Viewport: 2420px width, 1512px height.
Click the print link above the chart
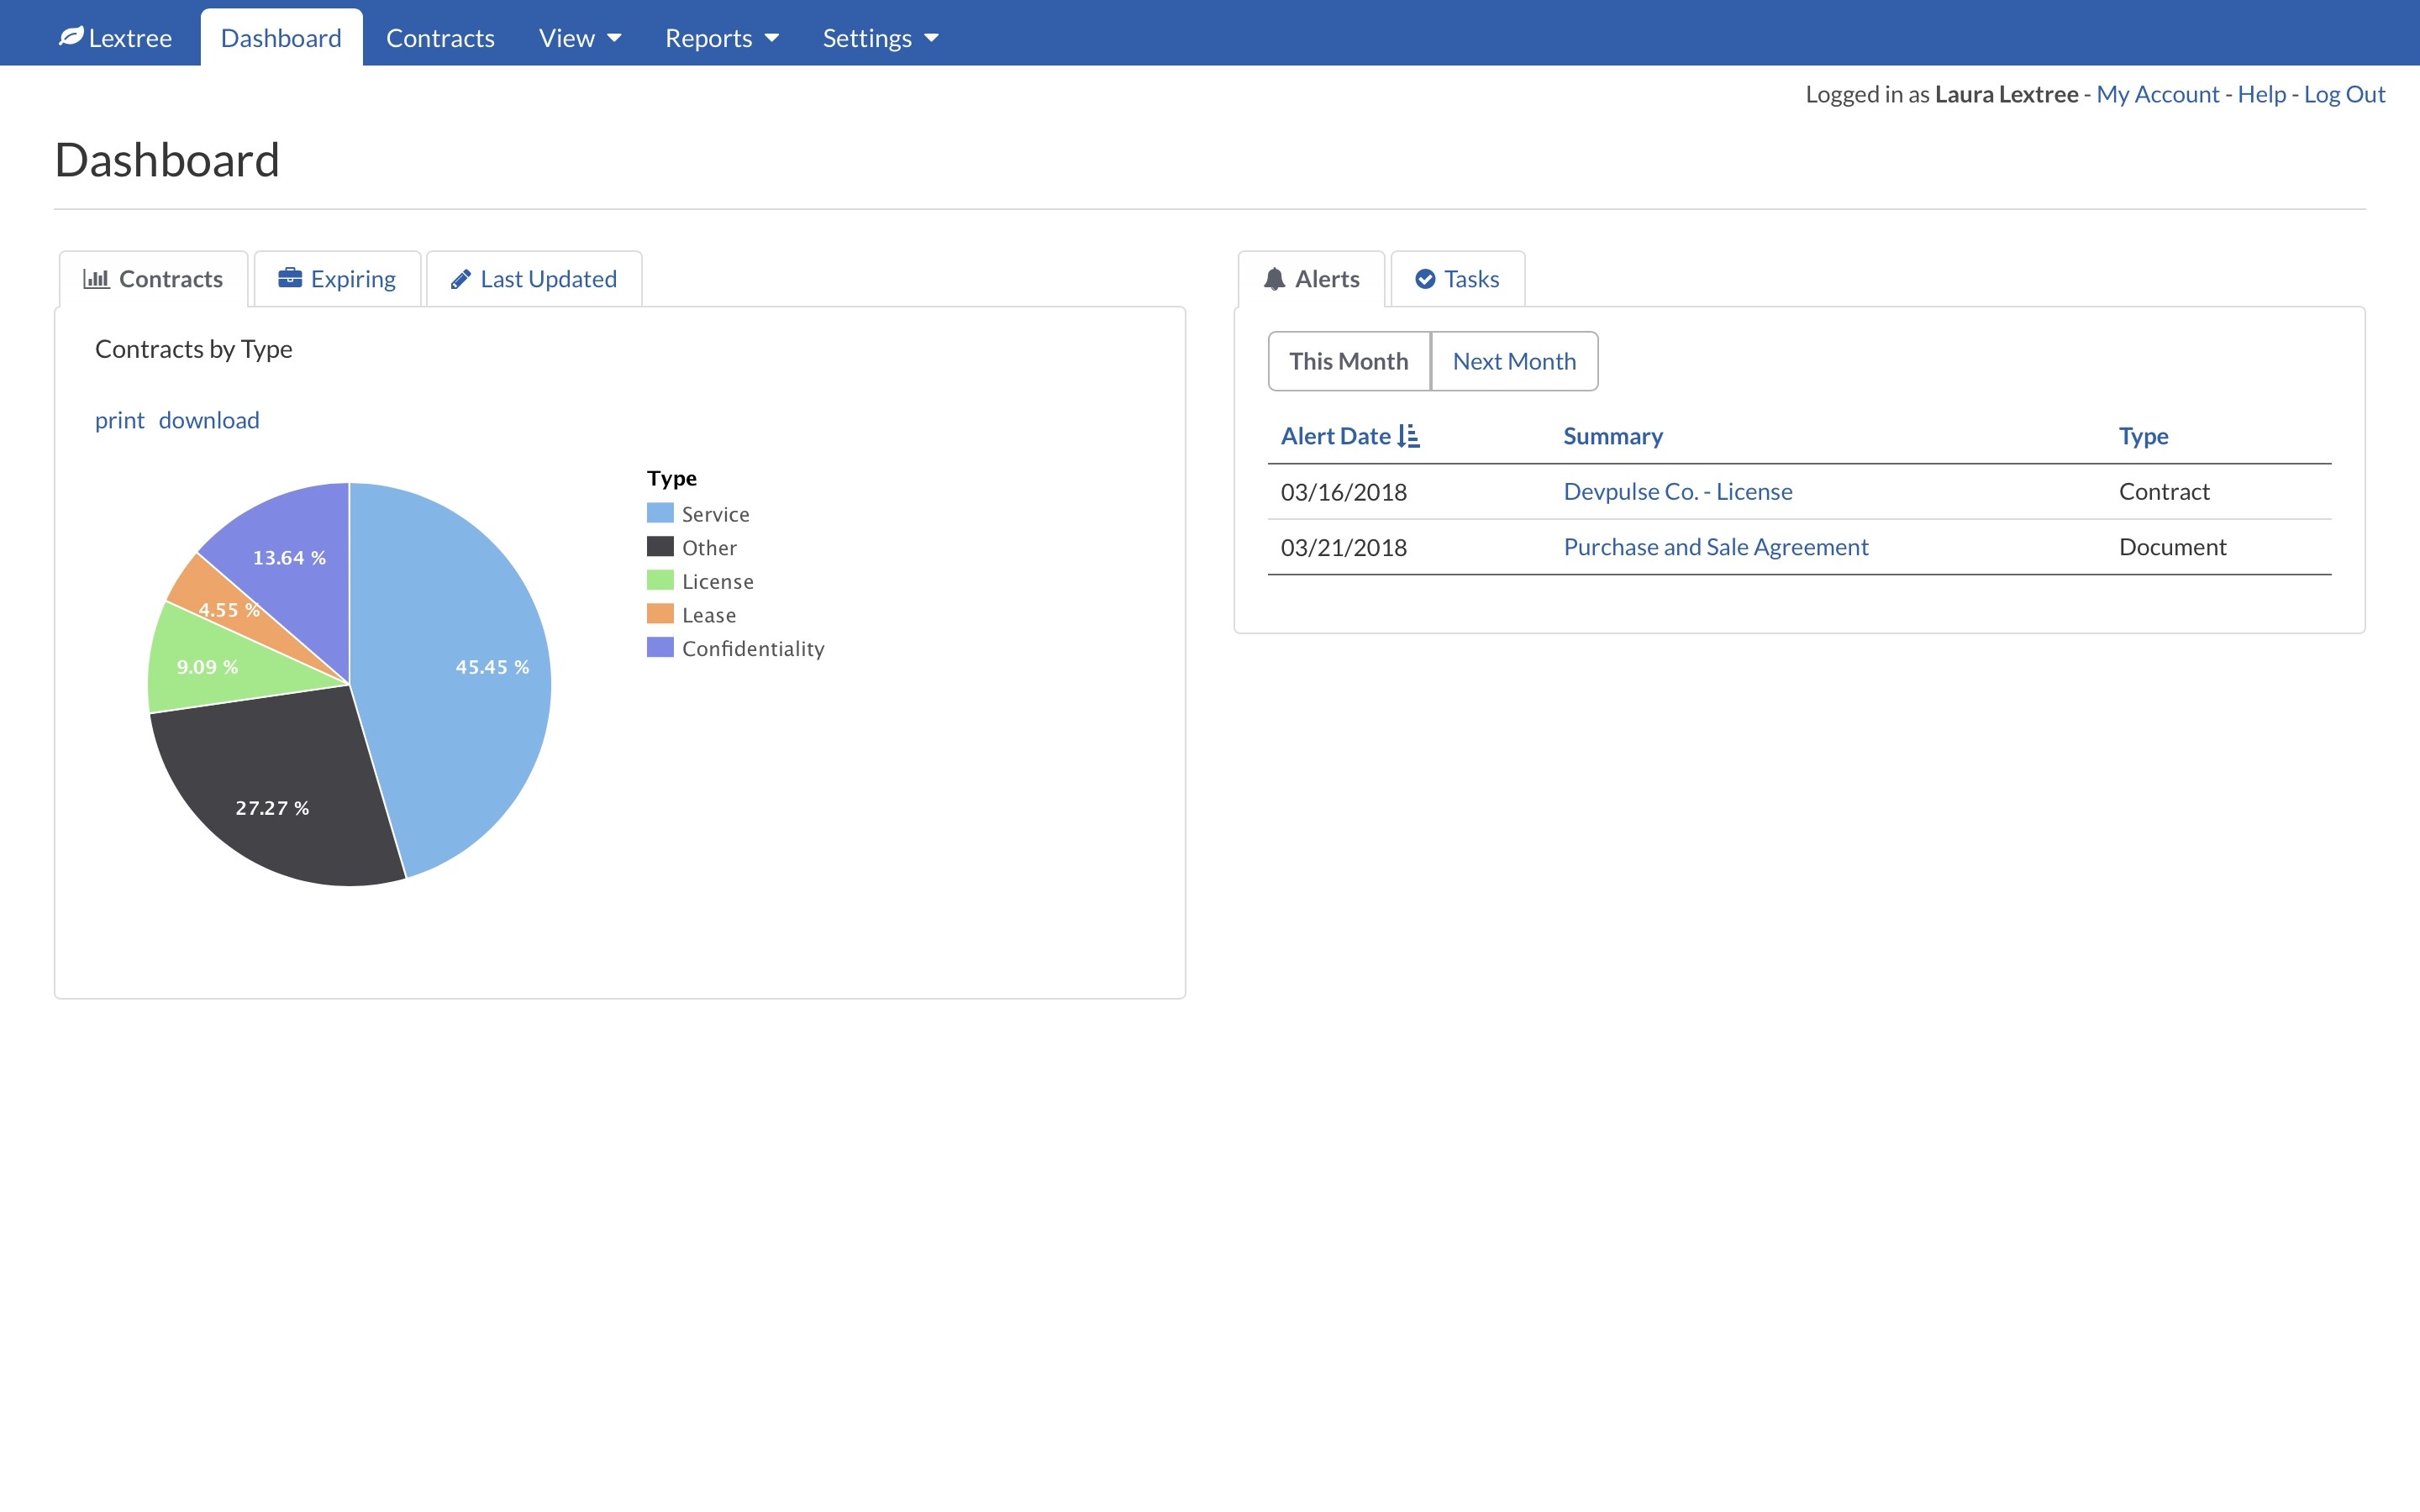(x=119, y=420)
